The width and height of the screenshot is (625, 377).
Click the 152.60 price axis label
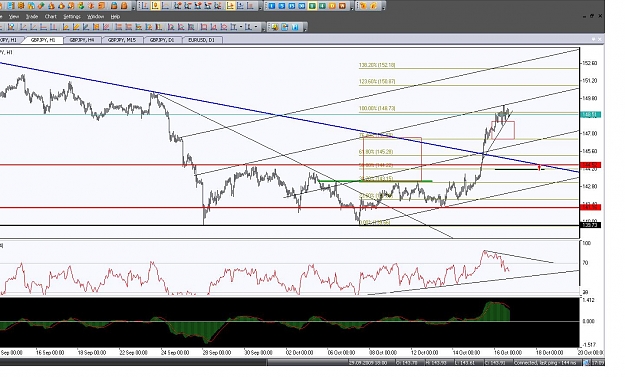[590, 63]
